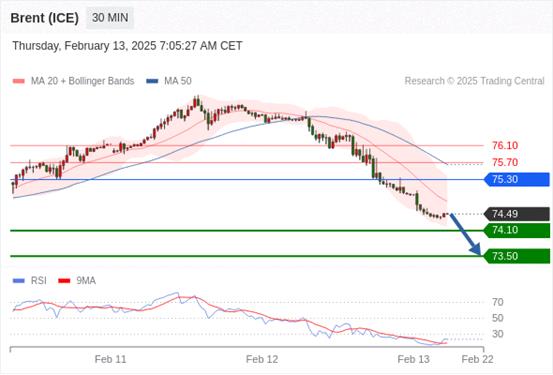Click the Feb 11 date axis marker

click(110, 359)
